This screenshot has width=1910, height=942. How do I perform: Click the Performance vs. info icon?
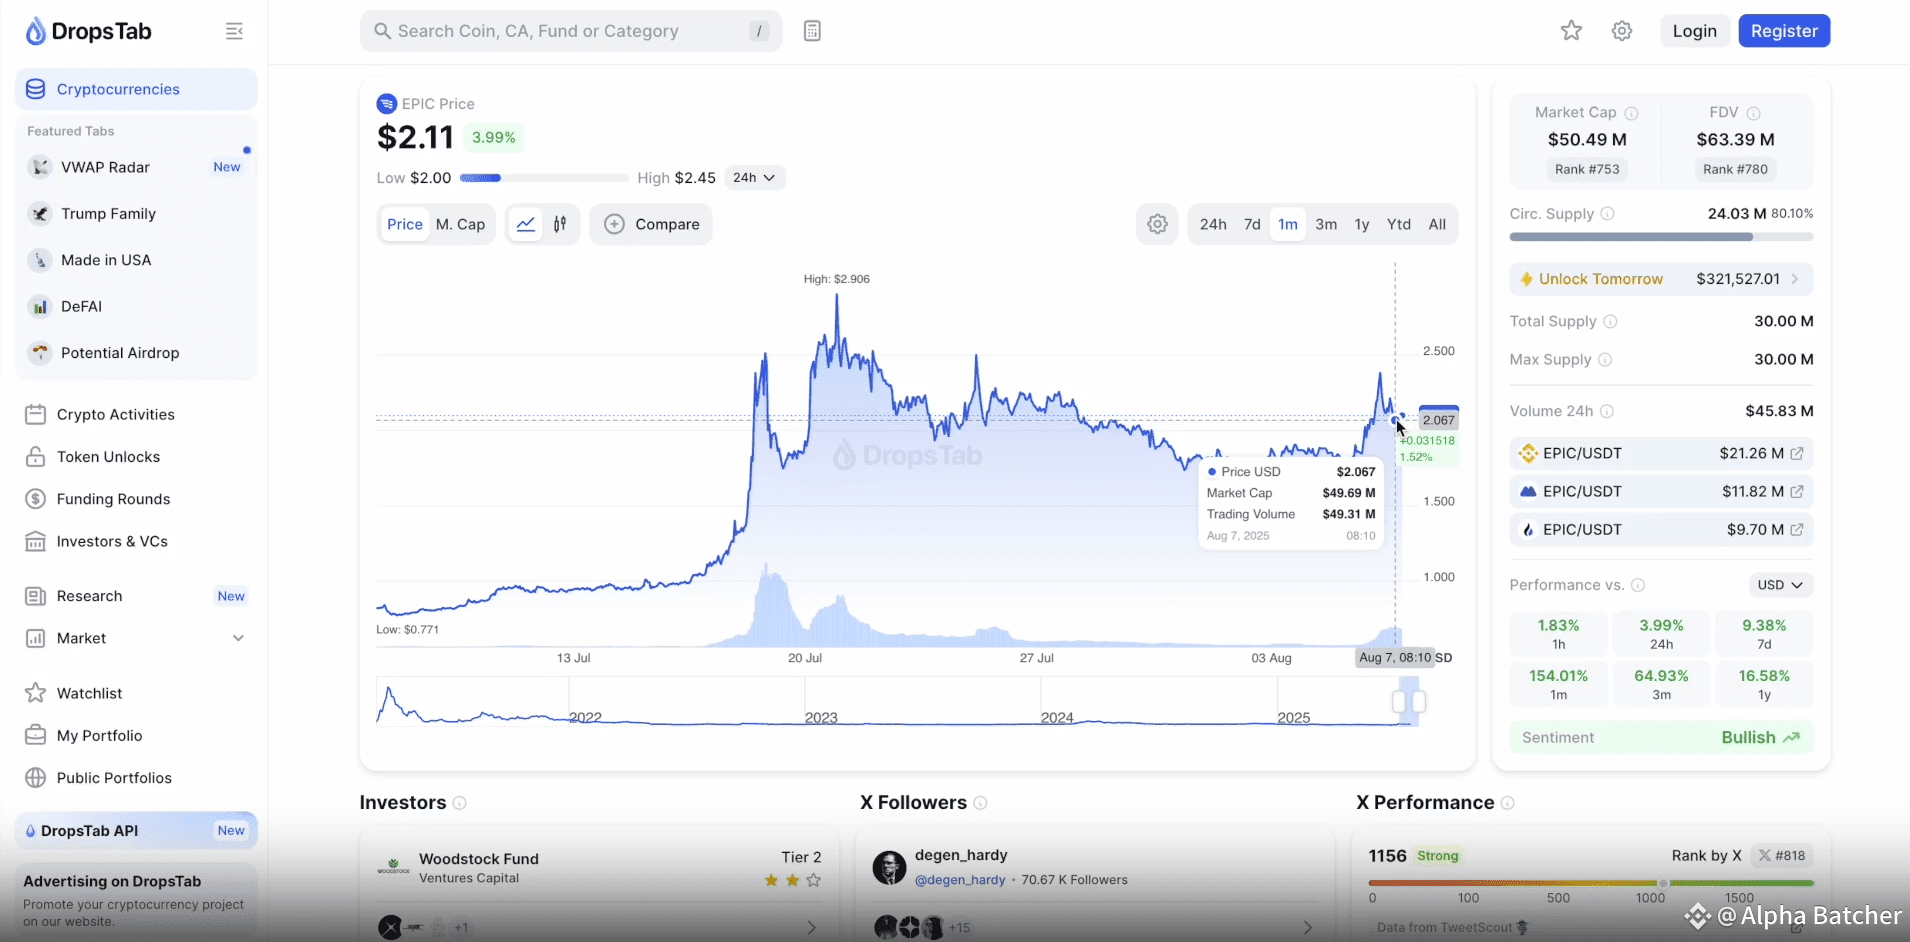coord(1638,585)
